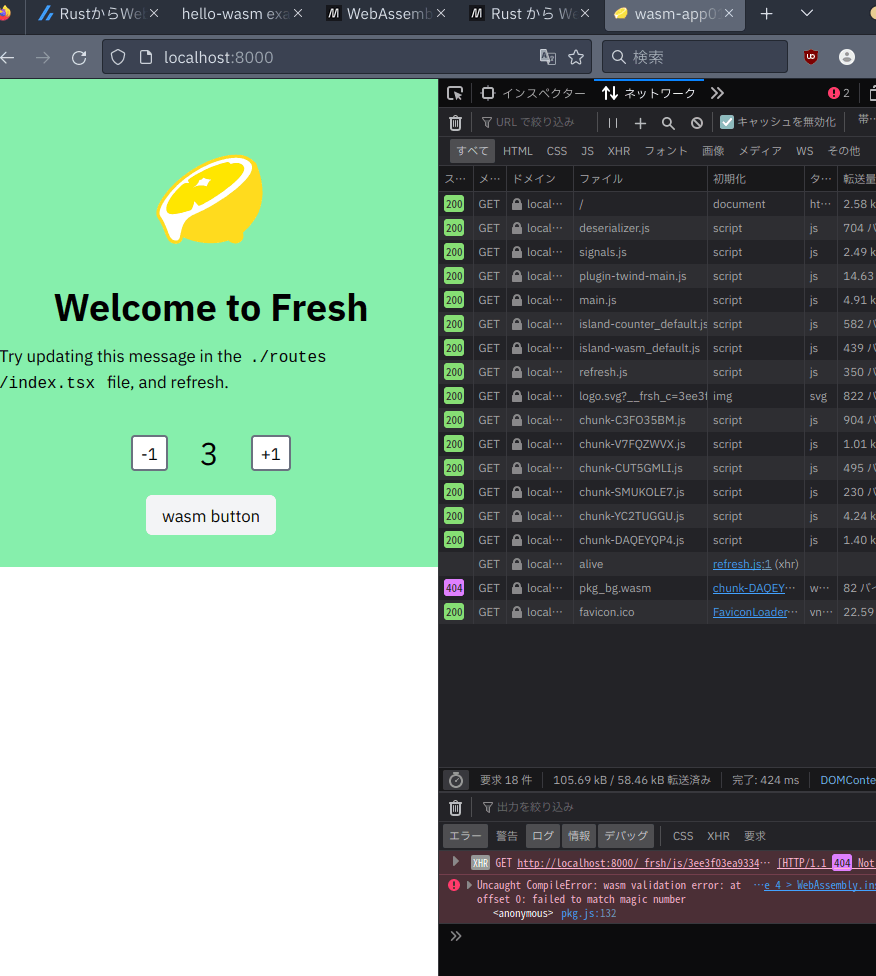The height and width of the screenshot is (976, 876).
Task: Toggle the 警告 console filter
Action: (506, 836)
